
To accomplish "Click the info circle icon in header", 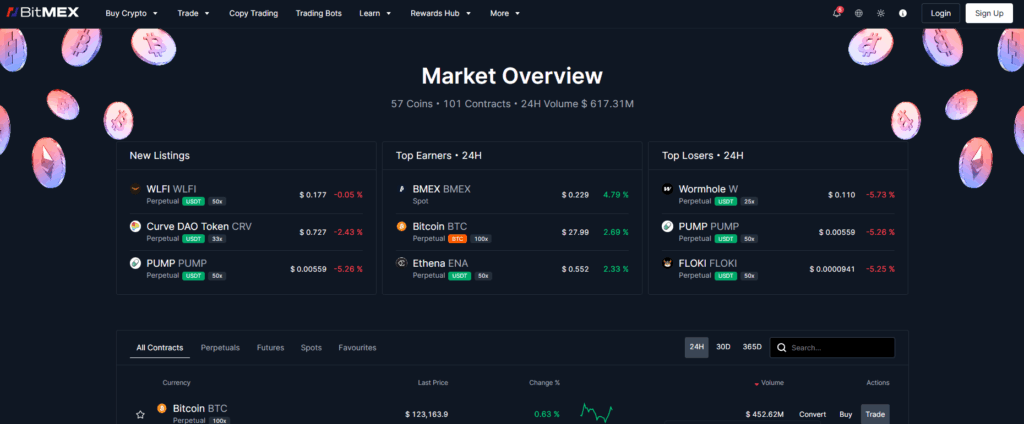I will [903, 13].
